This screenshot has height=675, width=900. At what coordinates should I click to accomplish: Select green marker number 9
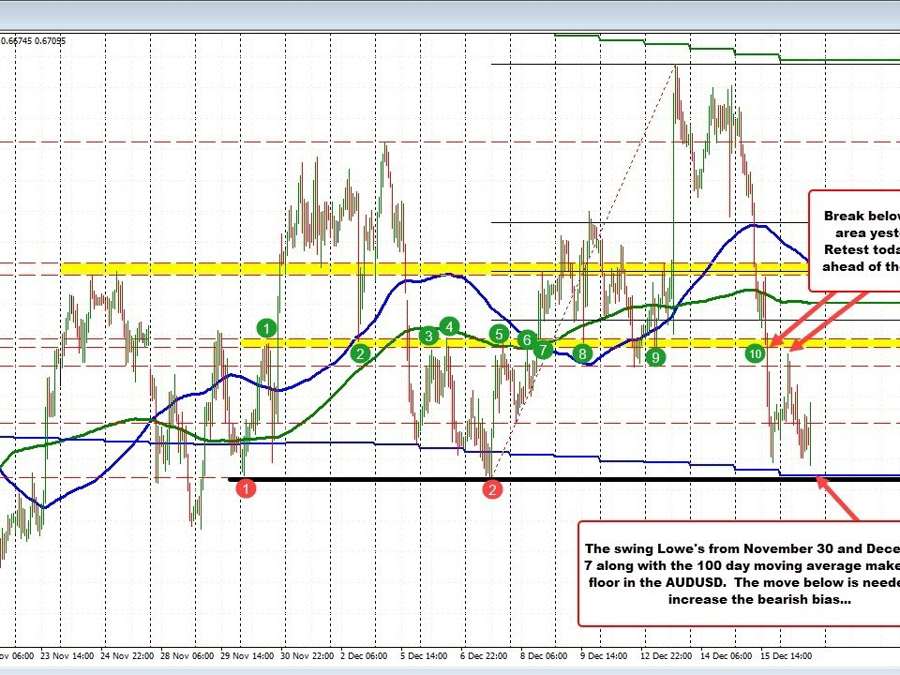click(x=655, y=357)
